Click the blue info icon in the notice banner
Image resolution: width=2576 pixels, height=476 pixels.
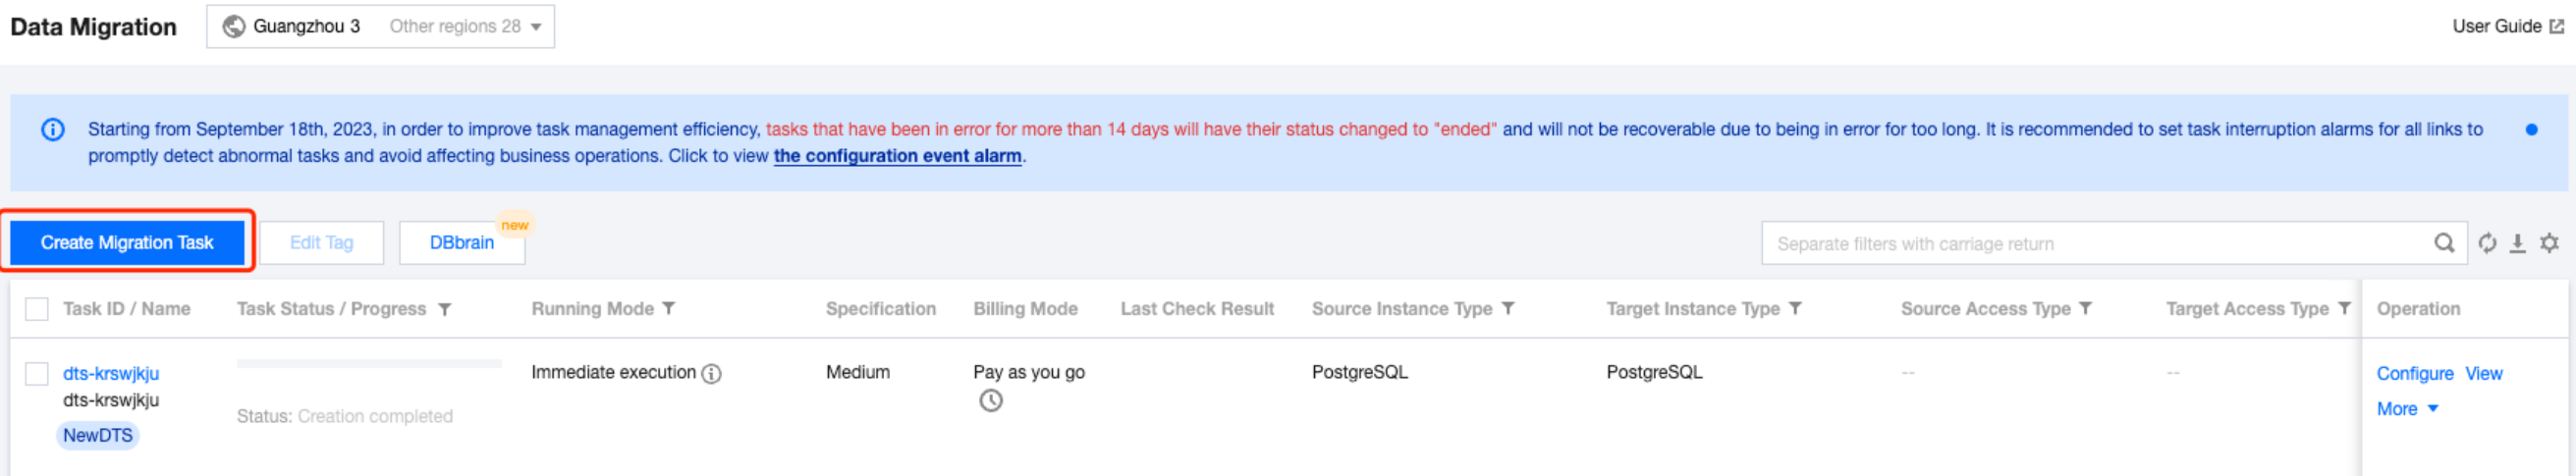pyautogui.click(x=53, y=130)
